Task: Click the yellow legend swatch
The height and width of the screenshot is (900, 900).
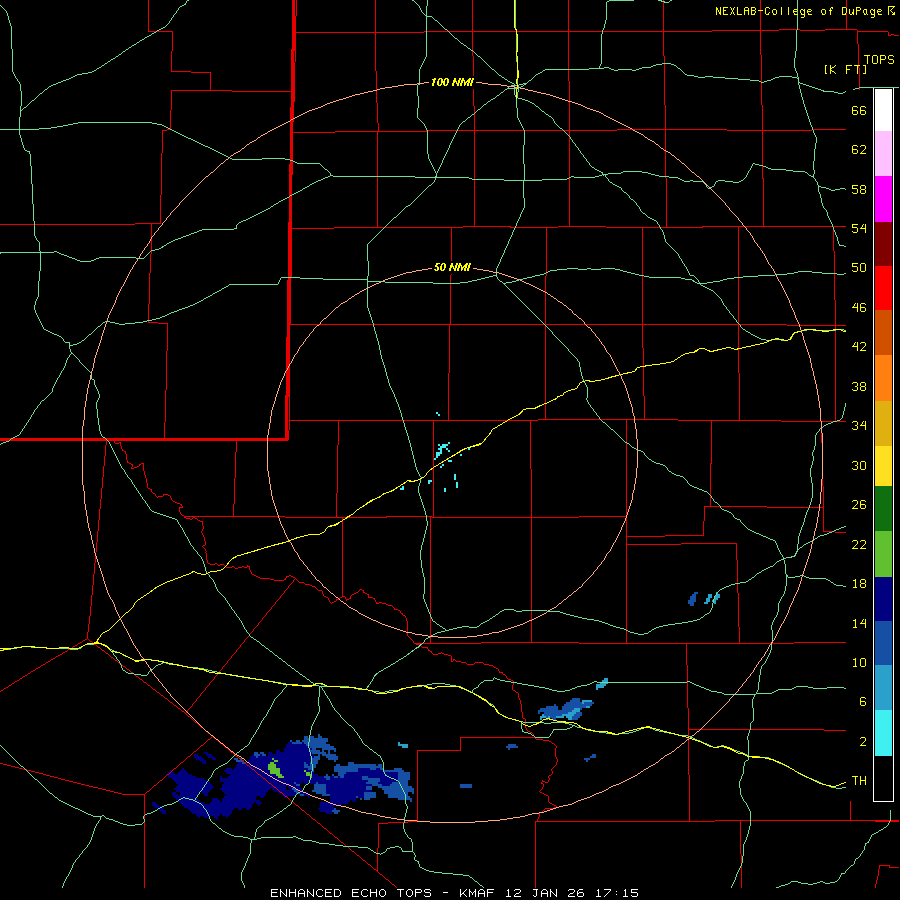Action: pos(883,466)
